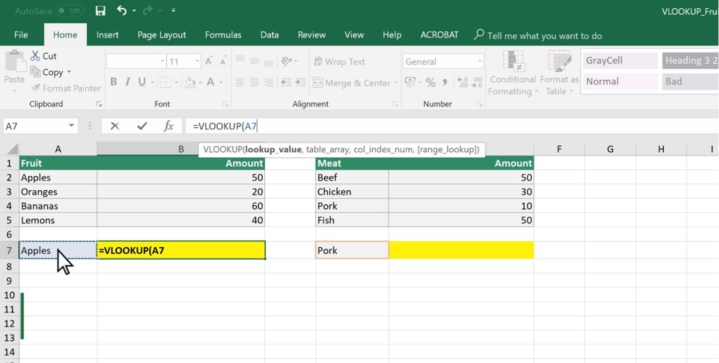The width and height of the screenshot is (719, 363).
Task: Confirm the formula with the checkmark icon
Action: tap(142, 126)
